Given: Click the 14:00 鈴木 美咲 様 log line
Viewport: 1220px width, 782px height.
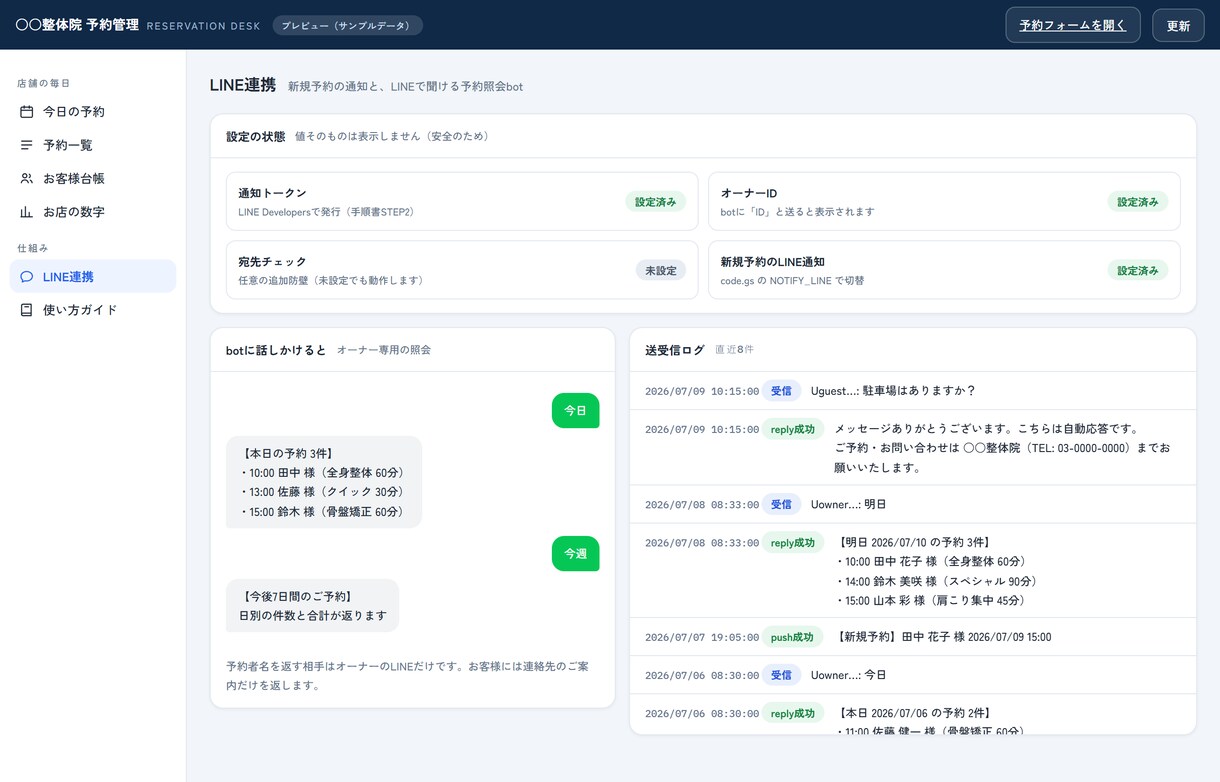Looking at the screenshot, I should pyautogui.click(x=936, y=581).
